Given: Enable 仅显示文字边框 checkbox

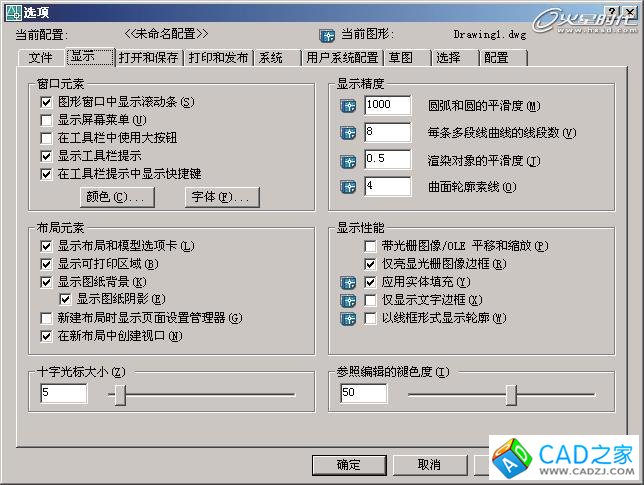Looking at the screenshot, I should (x=370, y=300).
